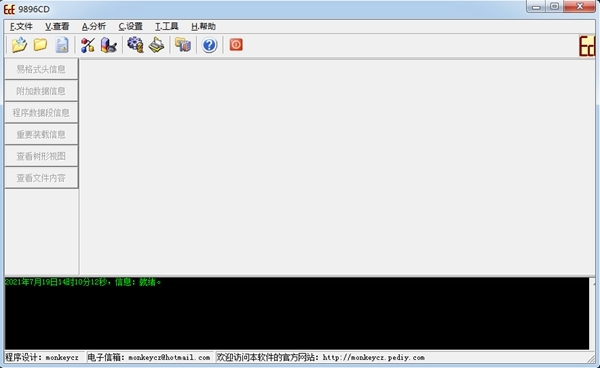Close the 9896CD window
Viewport: 600px width, 368px height.
(x=579, y=7)
